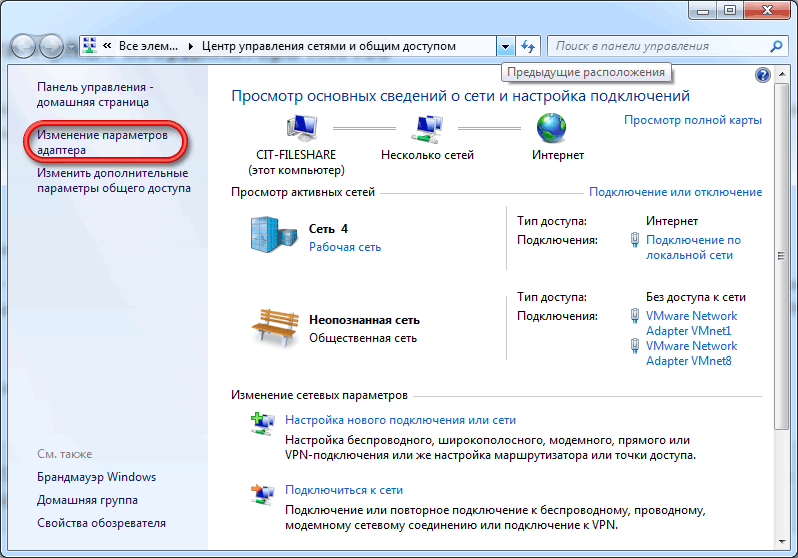This screenshot has height=558, width=798.
Task: Click the "Общественная сеть" text
Action: pyautogui.click(x=363, y=338)
